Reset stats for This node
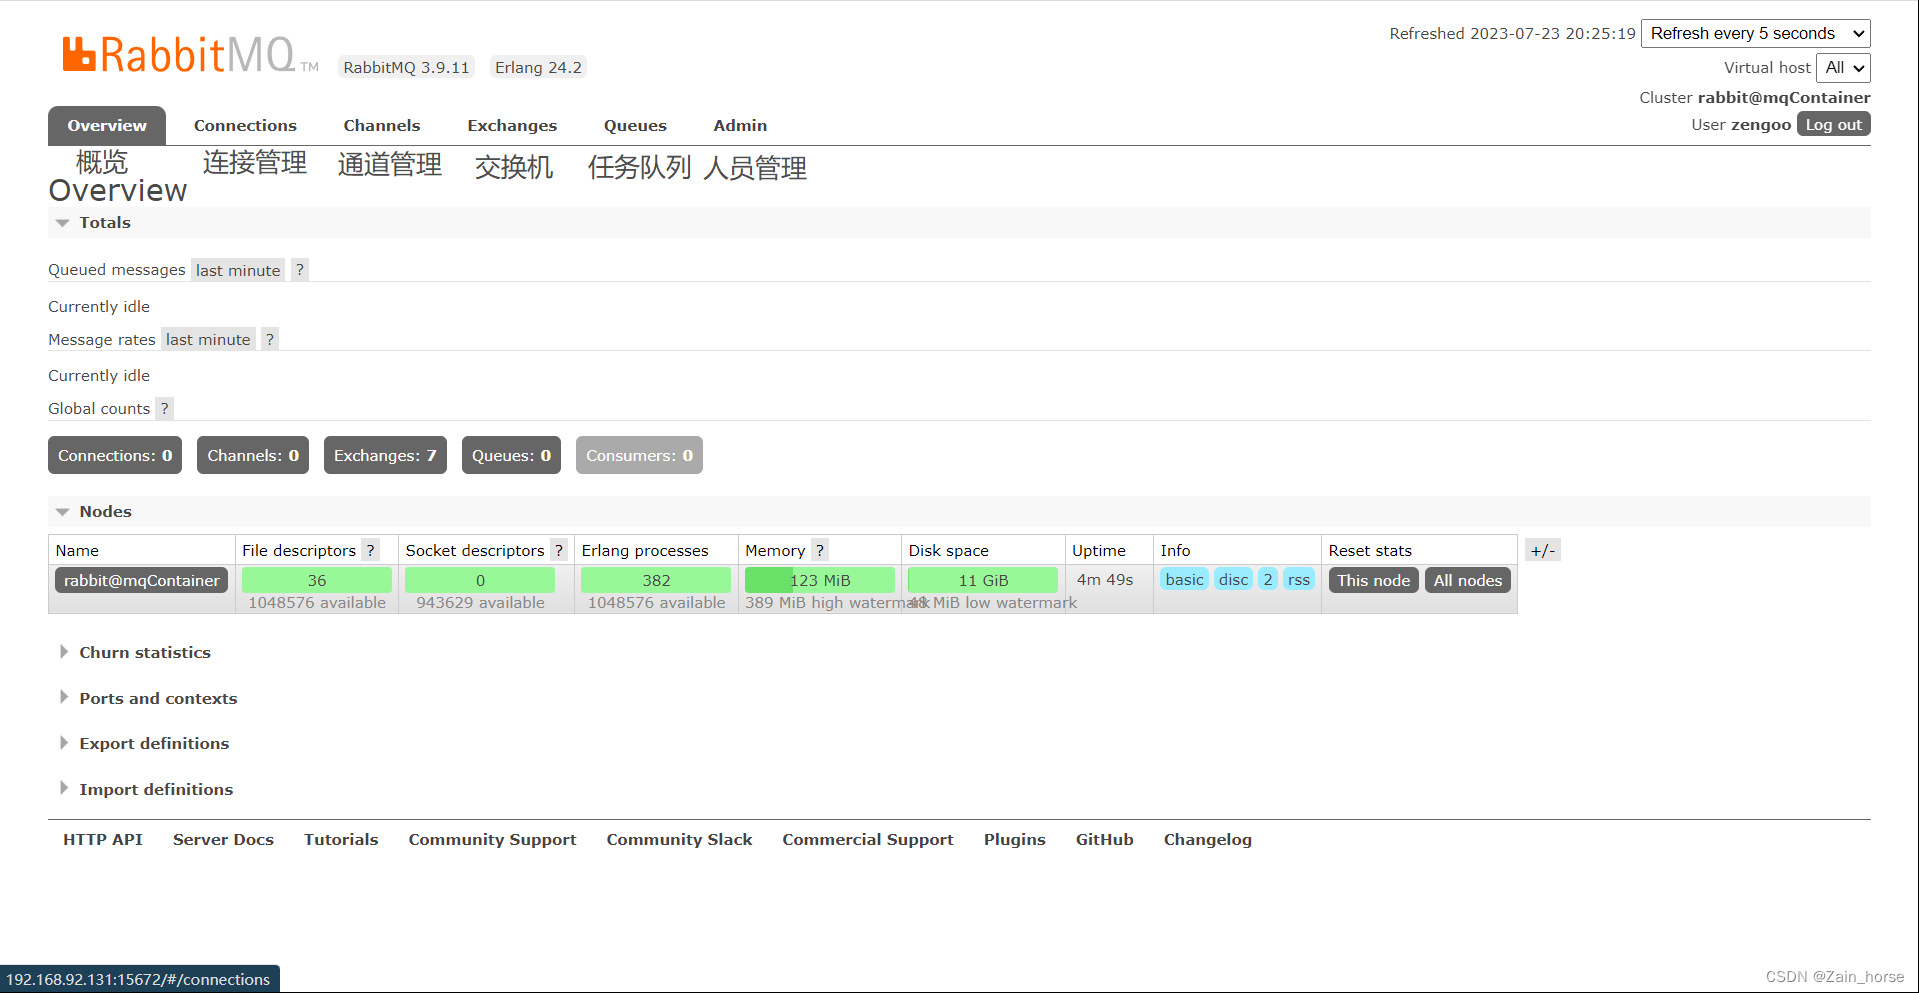Image resolution: width=1919 pixels, height=993 pixels. tap(1373, 580)
